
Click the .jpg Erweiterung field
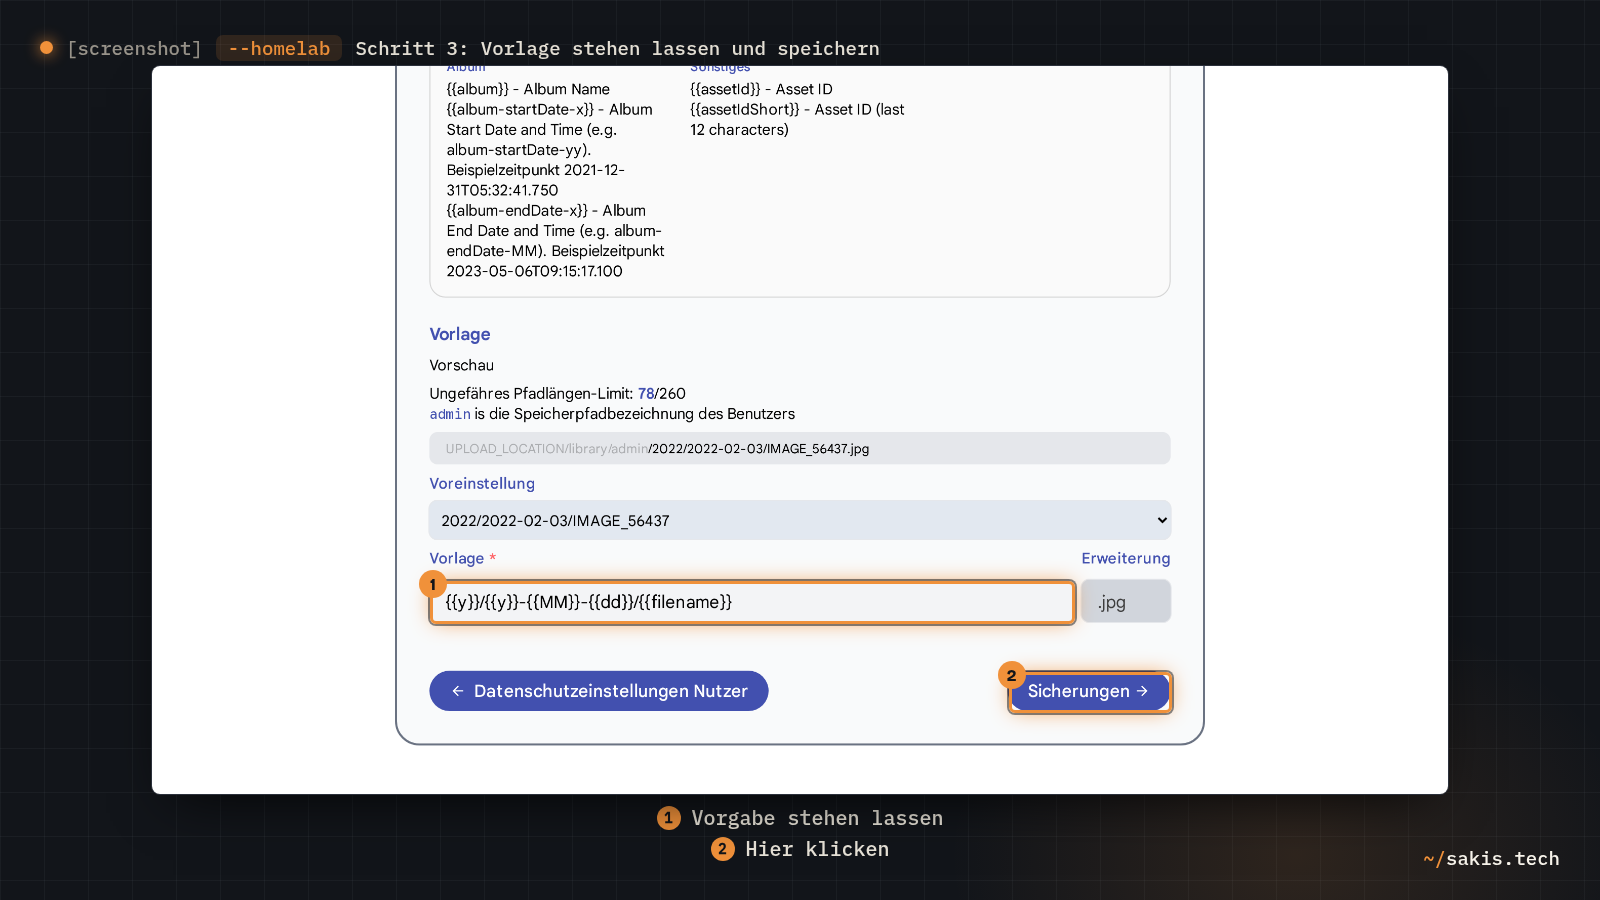click(1126, 602)
